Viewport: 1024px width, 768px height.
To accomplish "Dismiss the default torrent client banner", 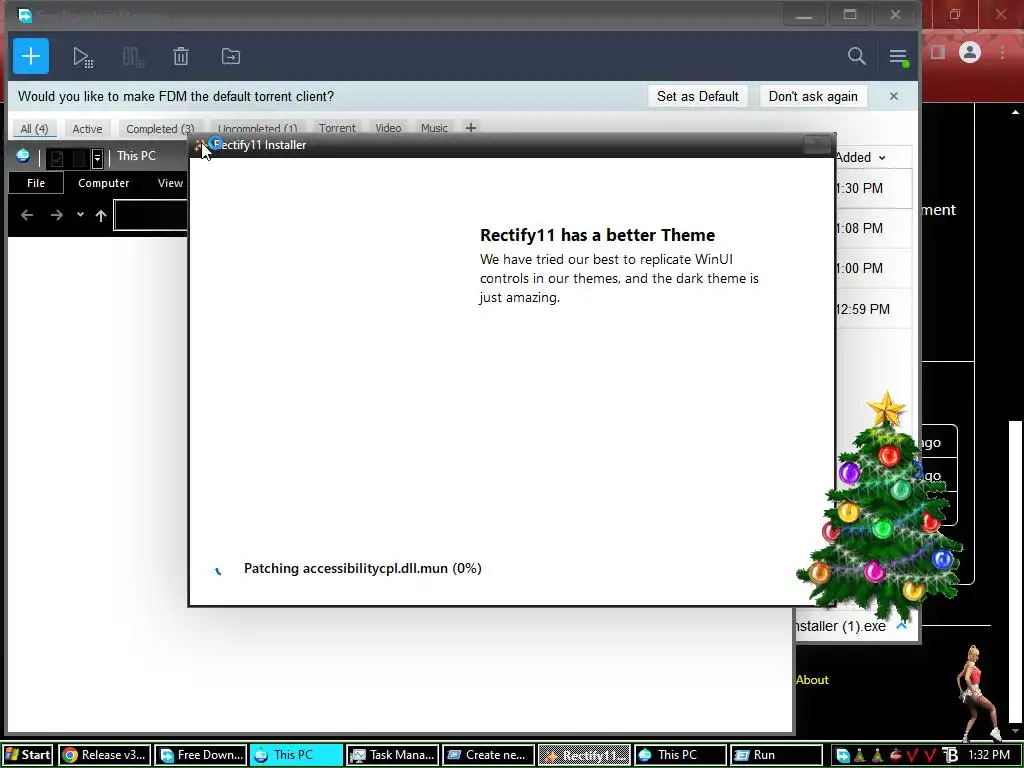I will (893, 96).
